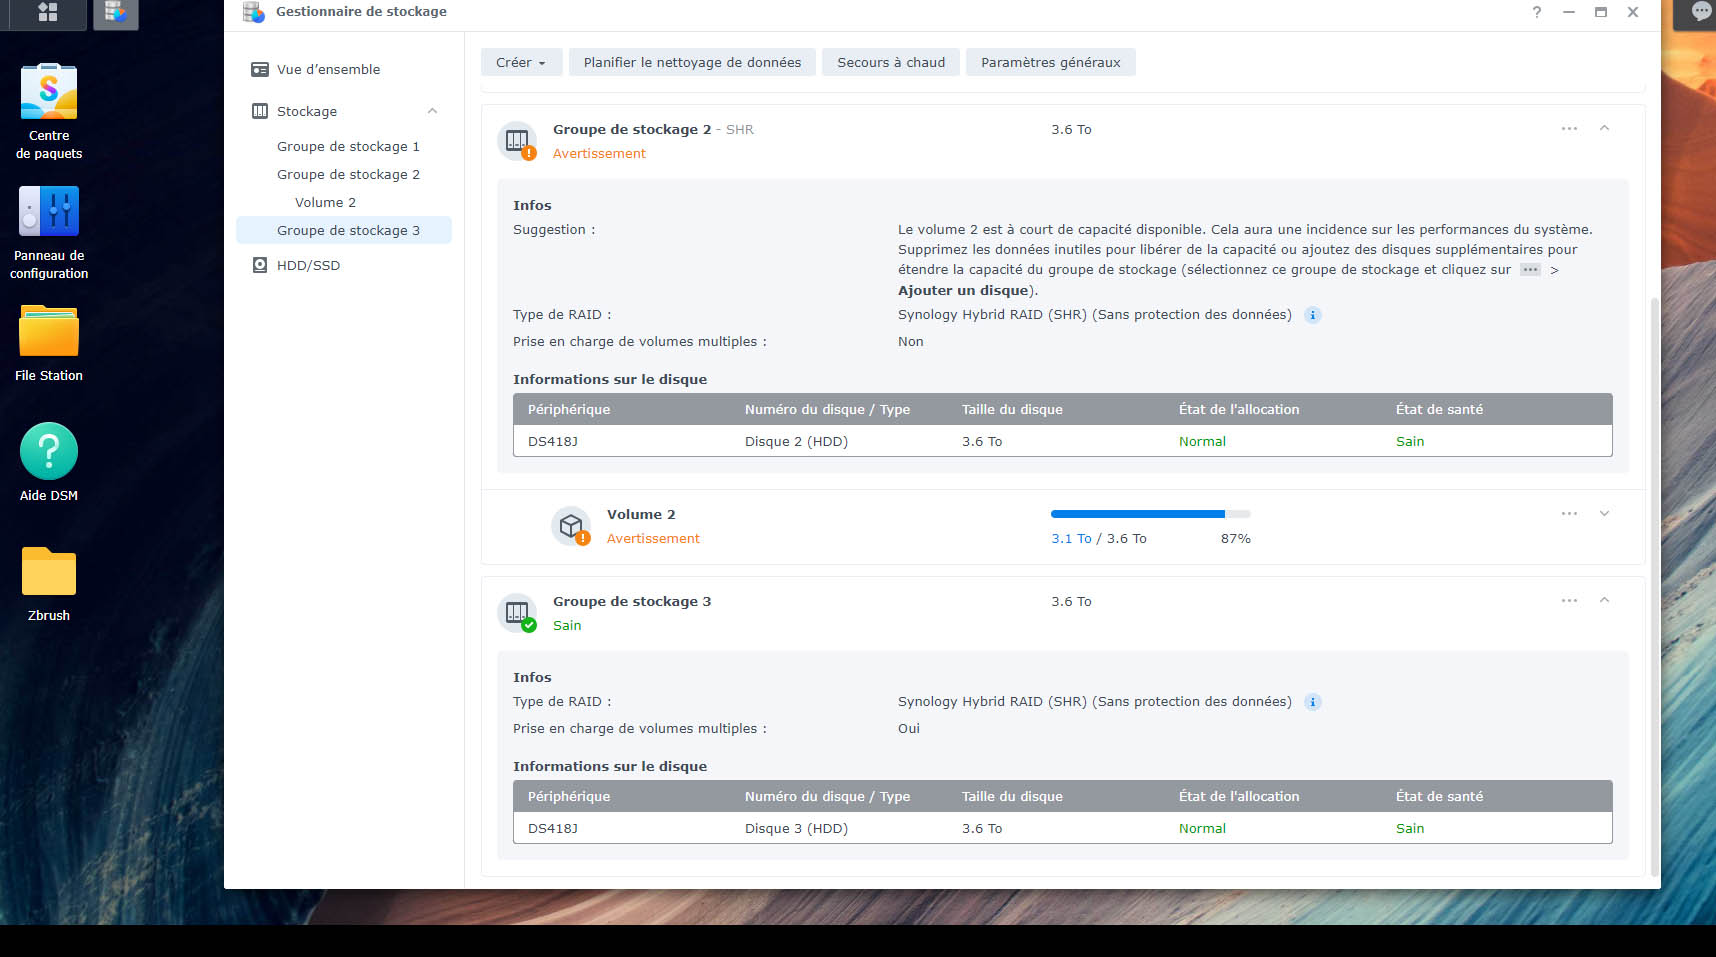This screenshot has height=957, width=1716.
Task: Click the Disque 3 (HDD) table cell
Action: point(796,828)
